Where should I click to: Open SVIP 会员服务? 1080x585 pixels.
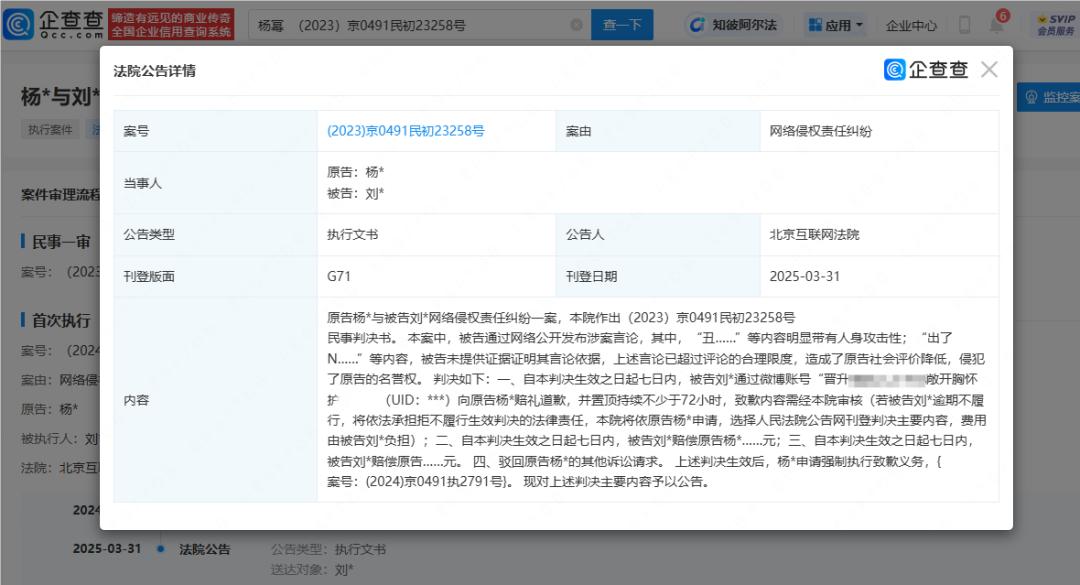pos(1055,25)
